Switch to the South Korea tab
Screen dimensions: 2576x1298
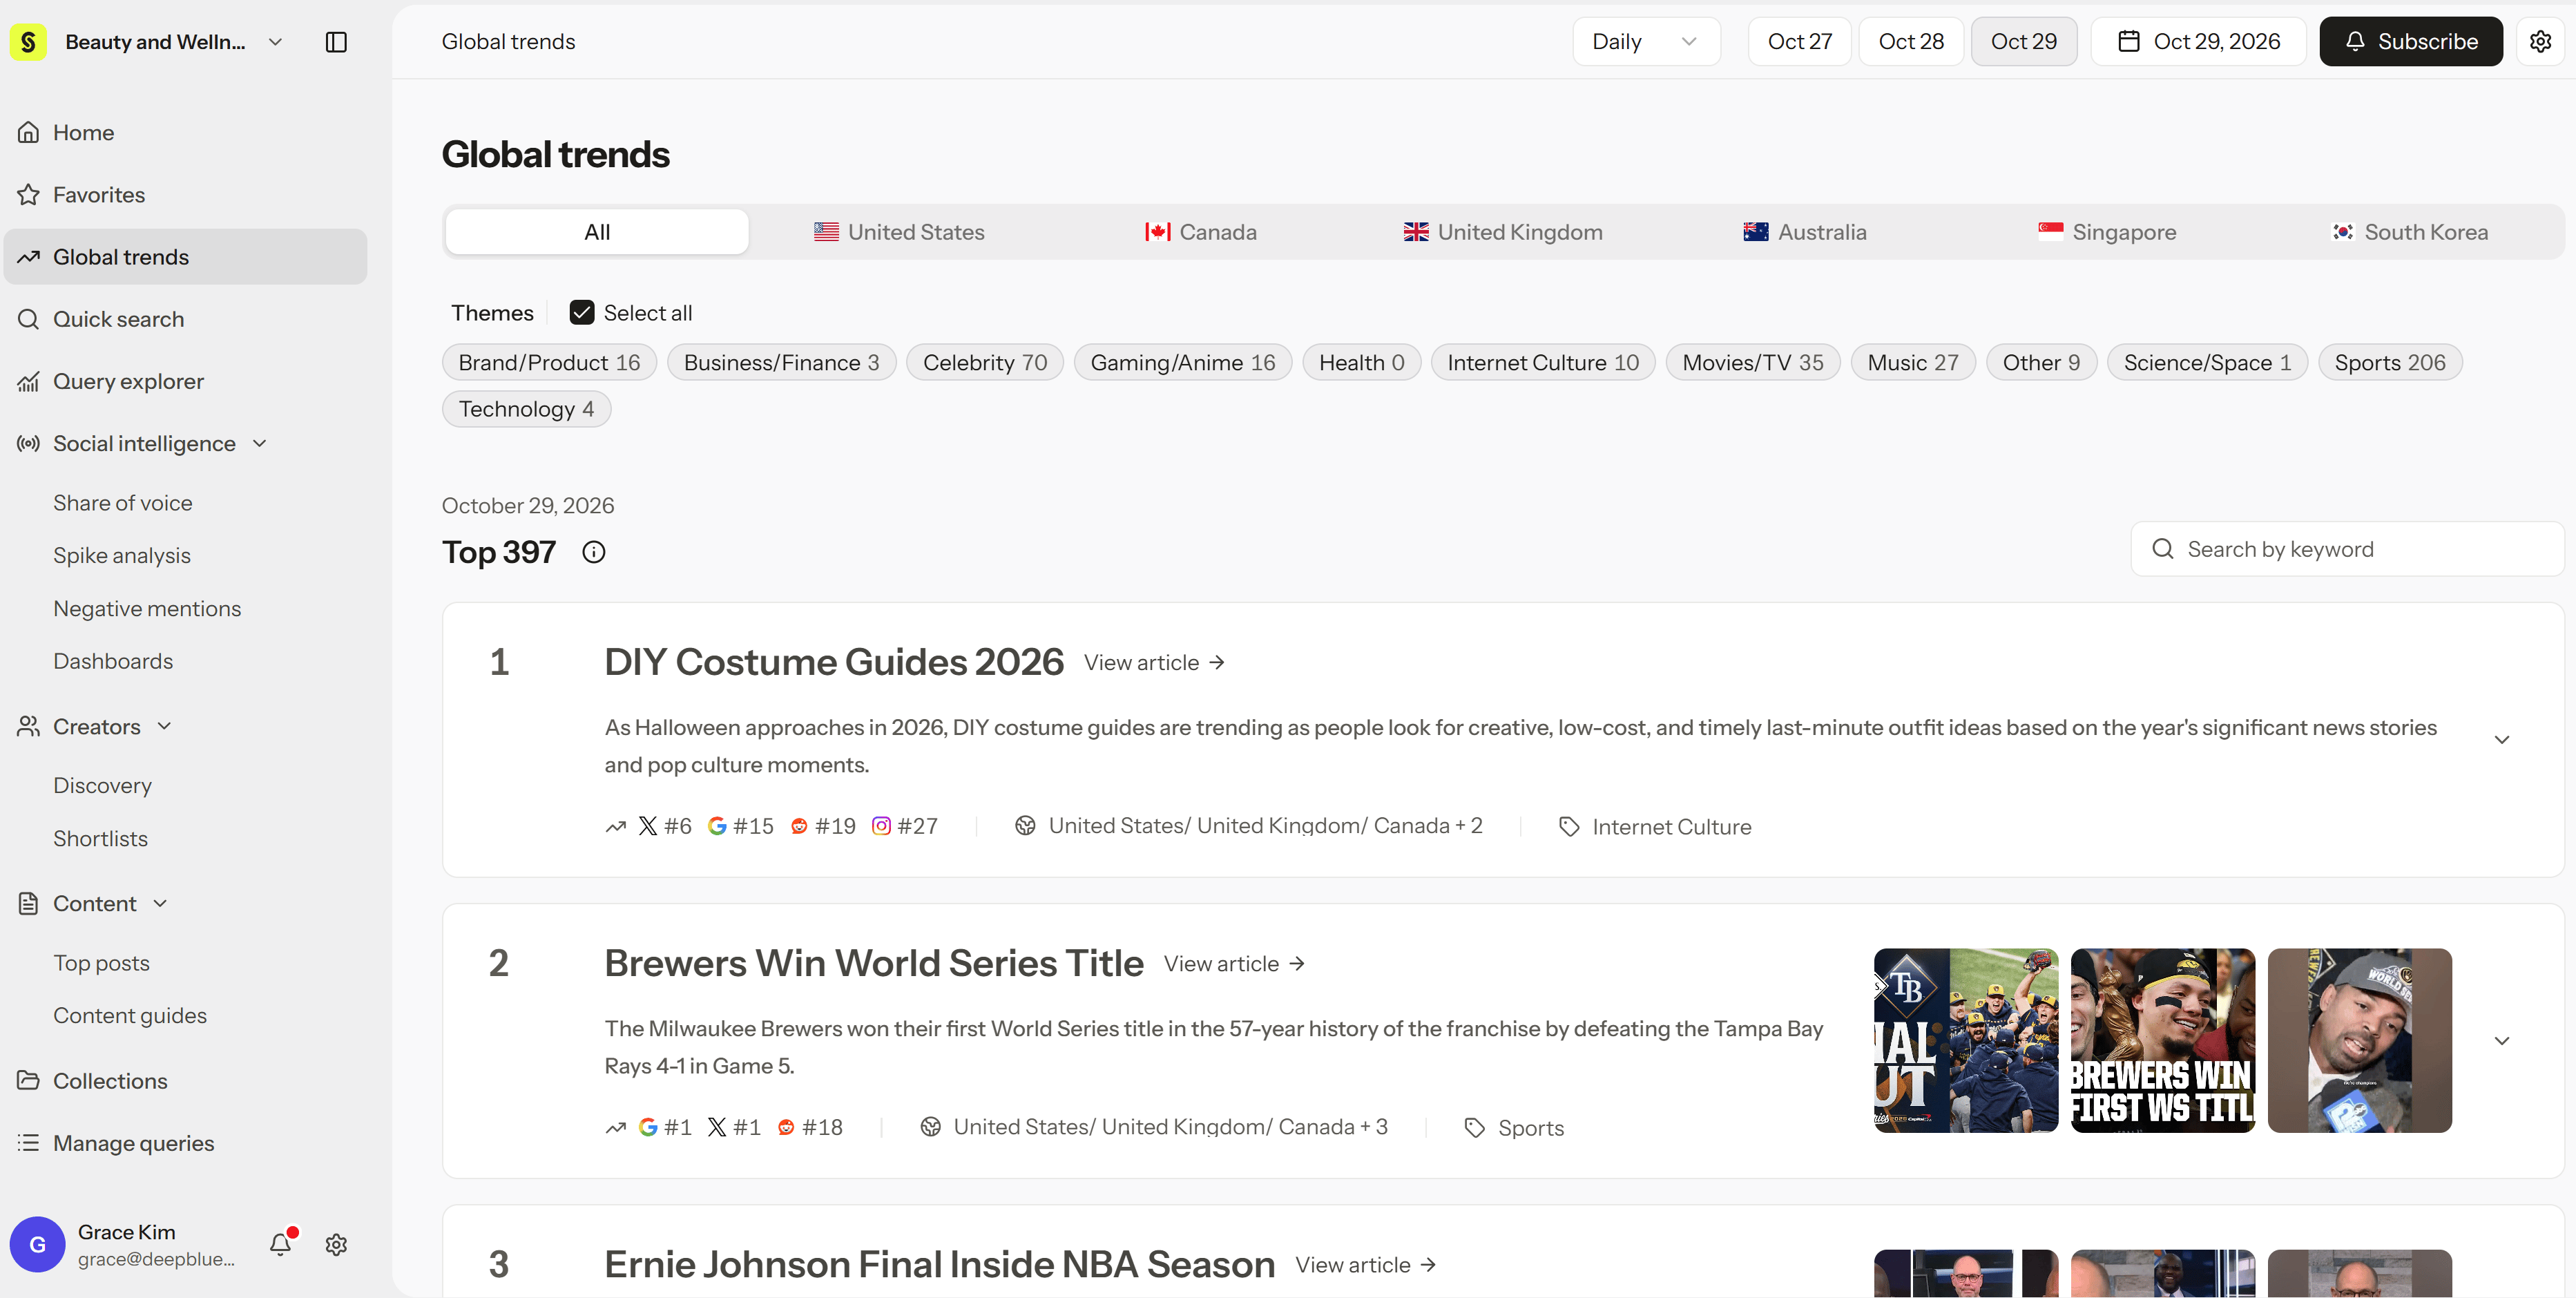pyautogui.click(x=2409, y=232)
